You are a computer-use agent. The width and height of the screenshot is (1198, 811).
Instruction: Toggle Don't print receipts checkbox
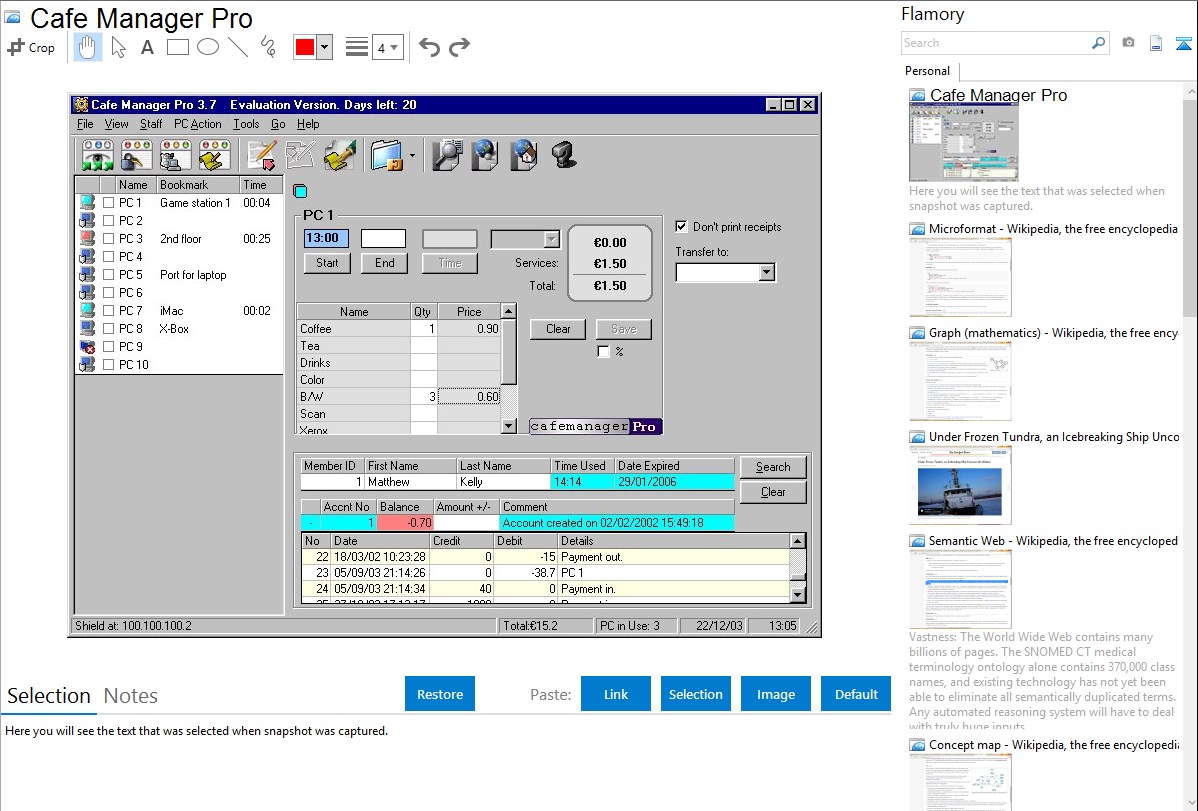coord(682,227)
